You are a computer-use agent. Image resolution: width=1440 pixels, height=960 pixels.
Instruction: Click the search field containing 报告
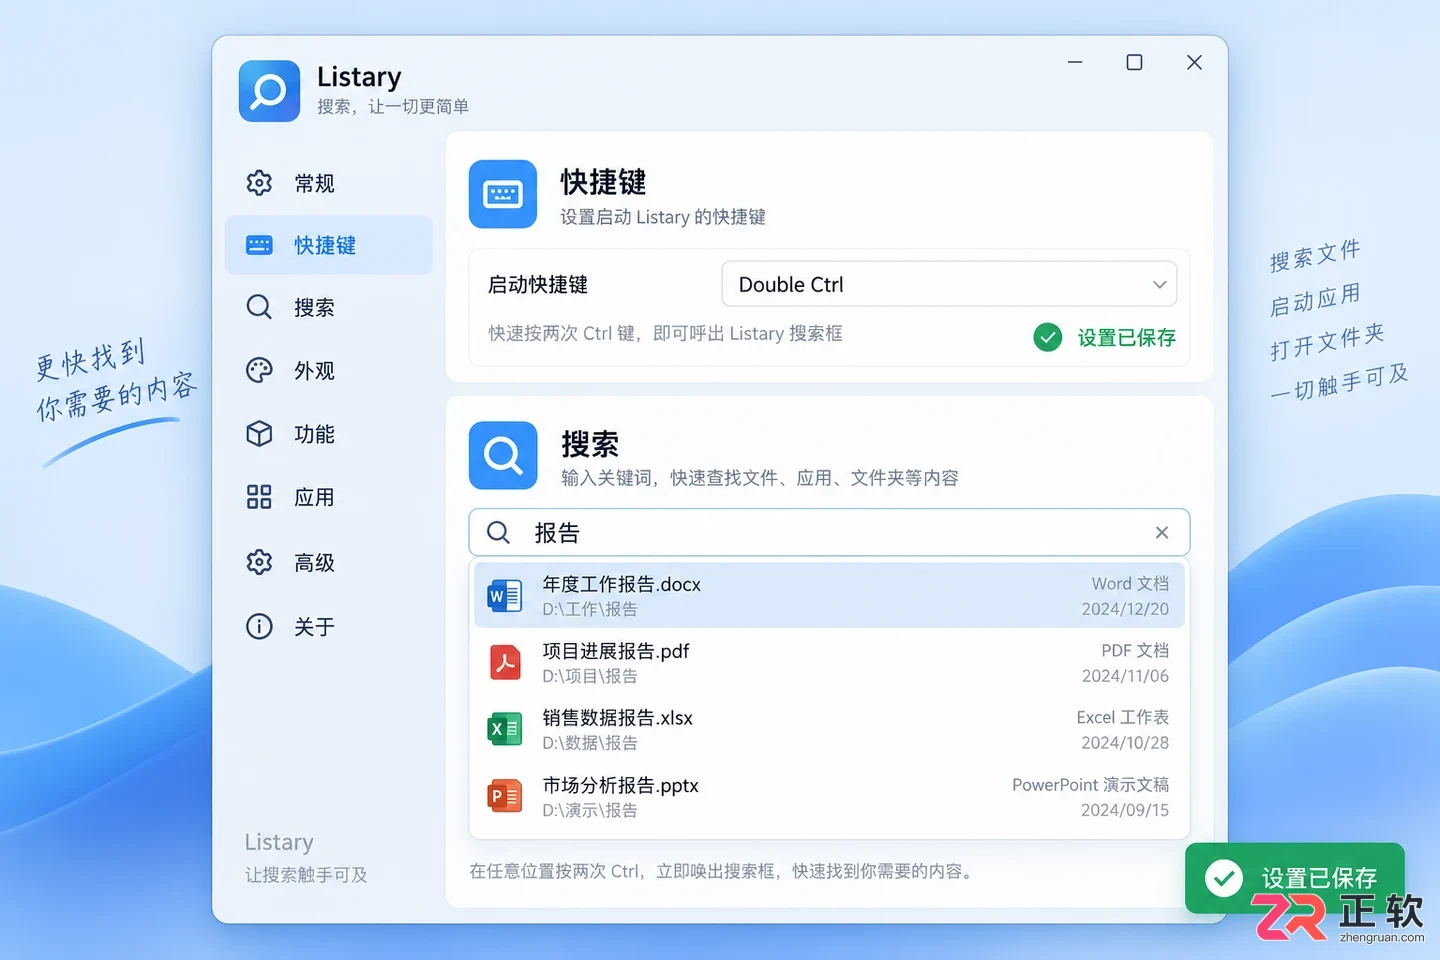pos(829,532)
